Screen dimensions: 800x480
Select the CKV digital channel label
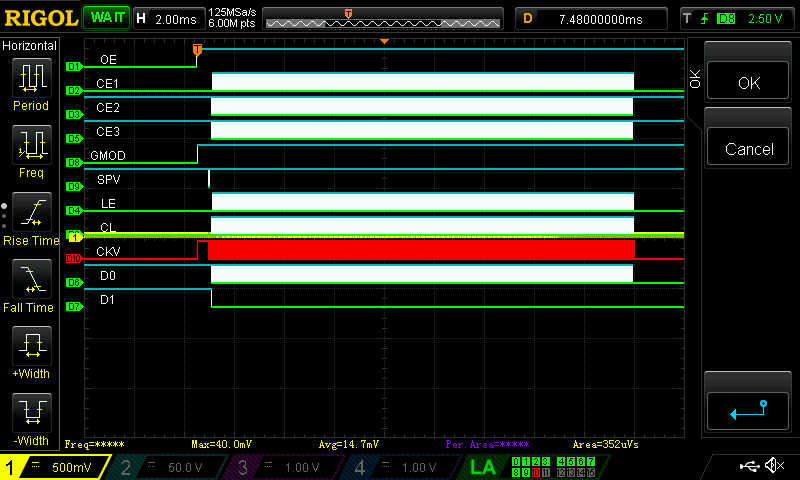pos(108,251)
